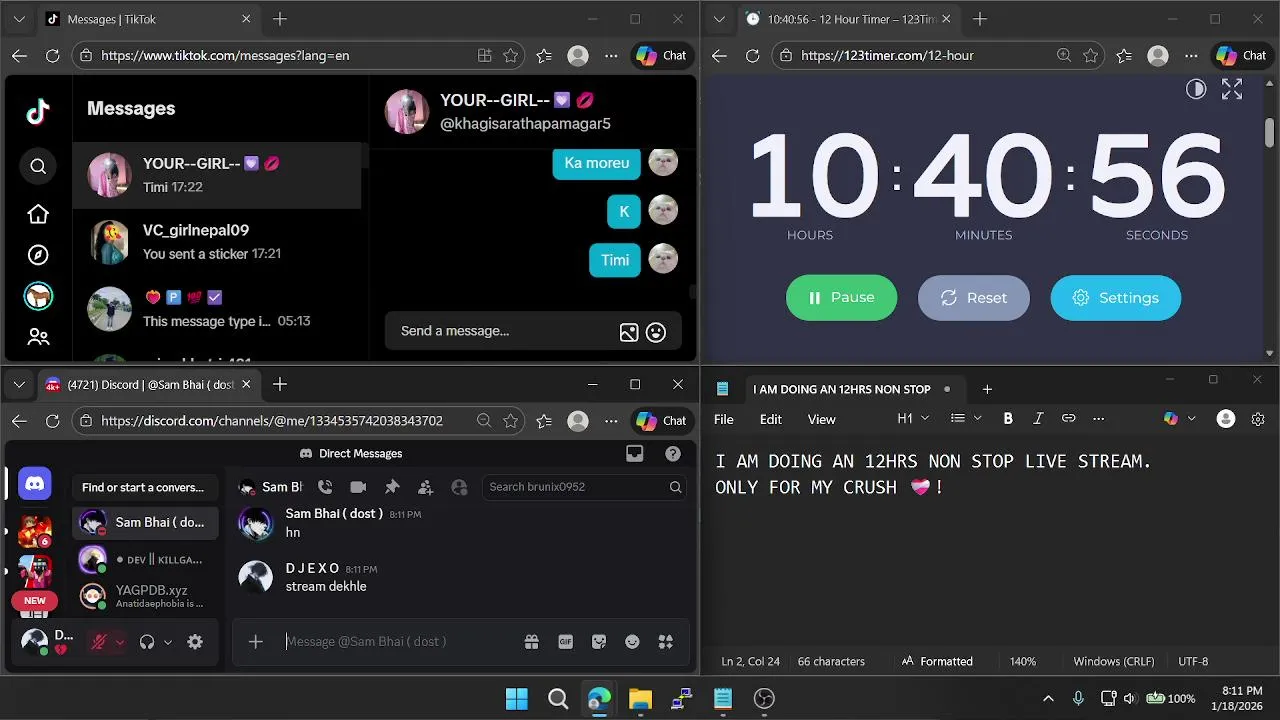Toggle bold formatting in Notepad
This screenshot has width=1280, height=720.
1008,419
